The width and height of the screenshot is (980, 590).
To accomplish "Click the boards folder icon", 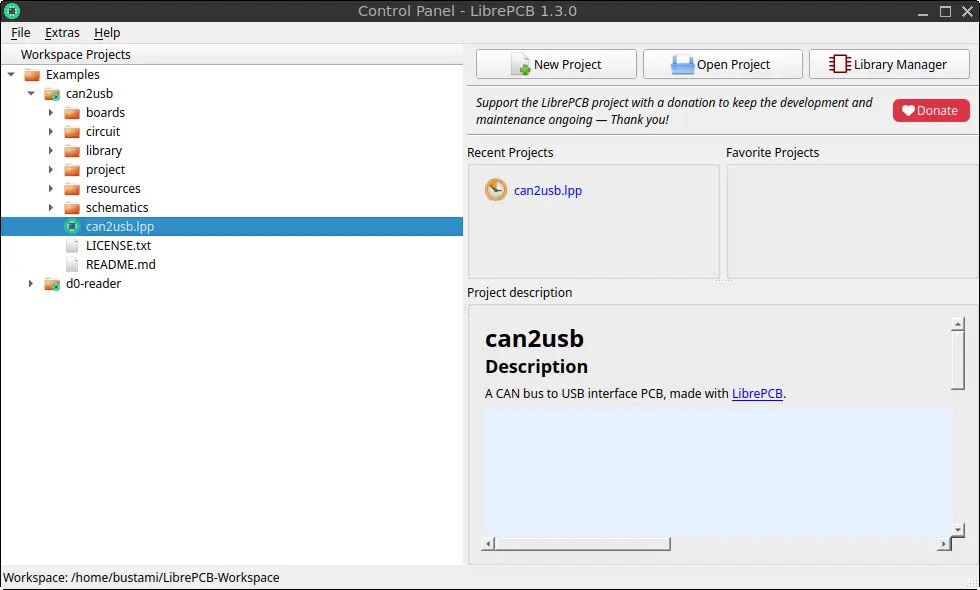I will tap(72, 113).
